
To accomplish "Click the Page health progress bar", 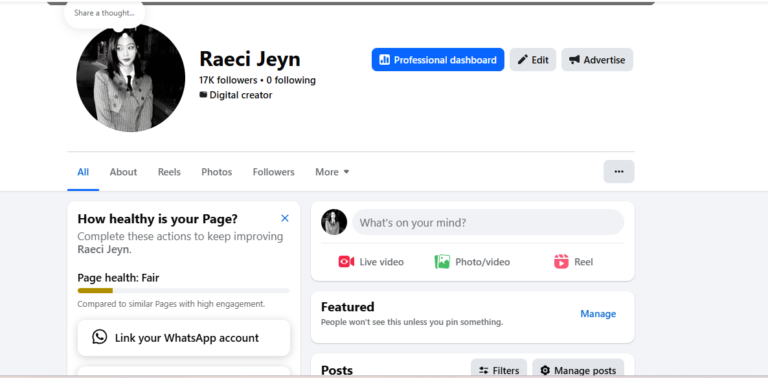I will [183, 290].
